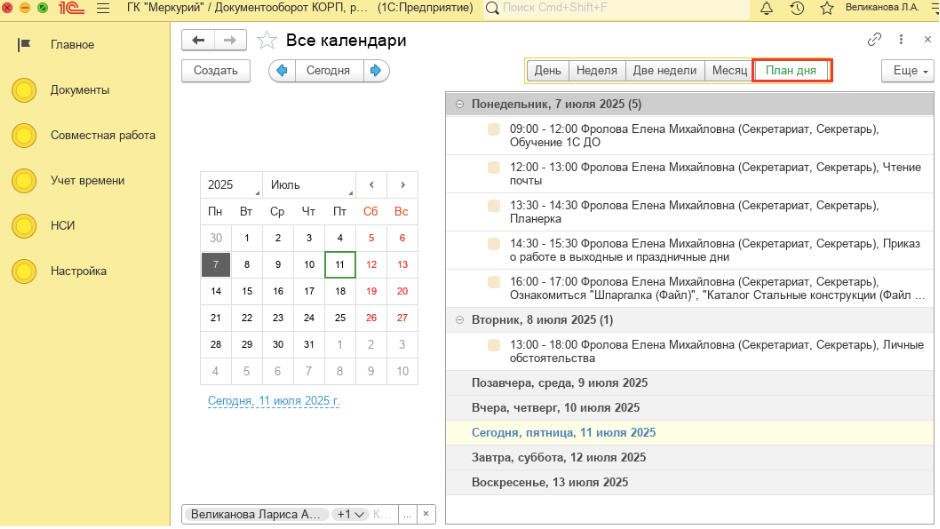Open history clock icon
The height and width of the screenshot is (529, 940).
797,8
